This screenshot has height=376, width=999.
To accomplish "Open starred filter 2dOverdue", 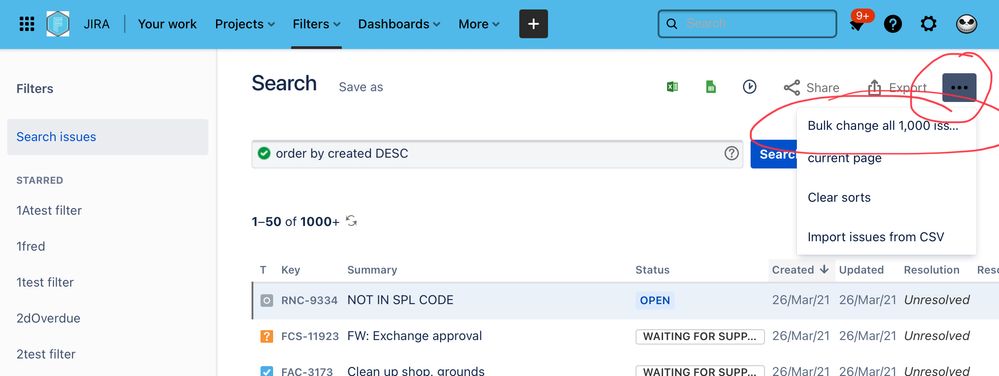I will pos(48,318).
